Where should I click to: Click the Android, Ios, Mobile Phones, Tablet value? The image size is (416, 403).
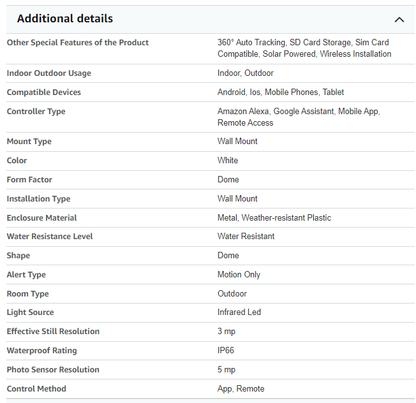coord(281,92)
